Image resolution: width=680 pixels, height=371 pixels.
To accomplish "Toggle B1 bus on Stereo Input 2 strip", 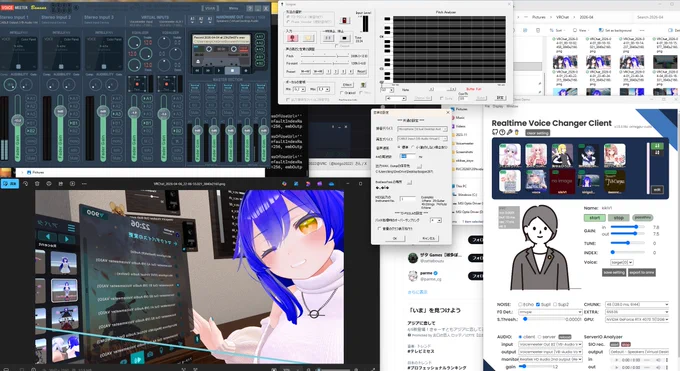I will [74, 123].
